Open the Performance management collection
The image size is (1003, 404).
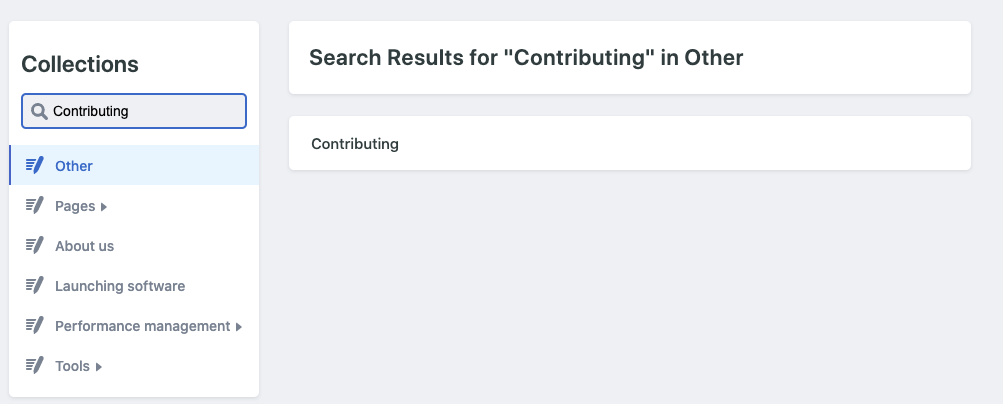click(142, 326)
